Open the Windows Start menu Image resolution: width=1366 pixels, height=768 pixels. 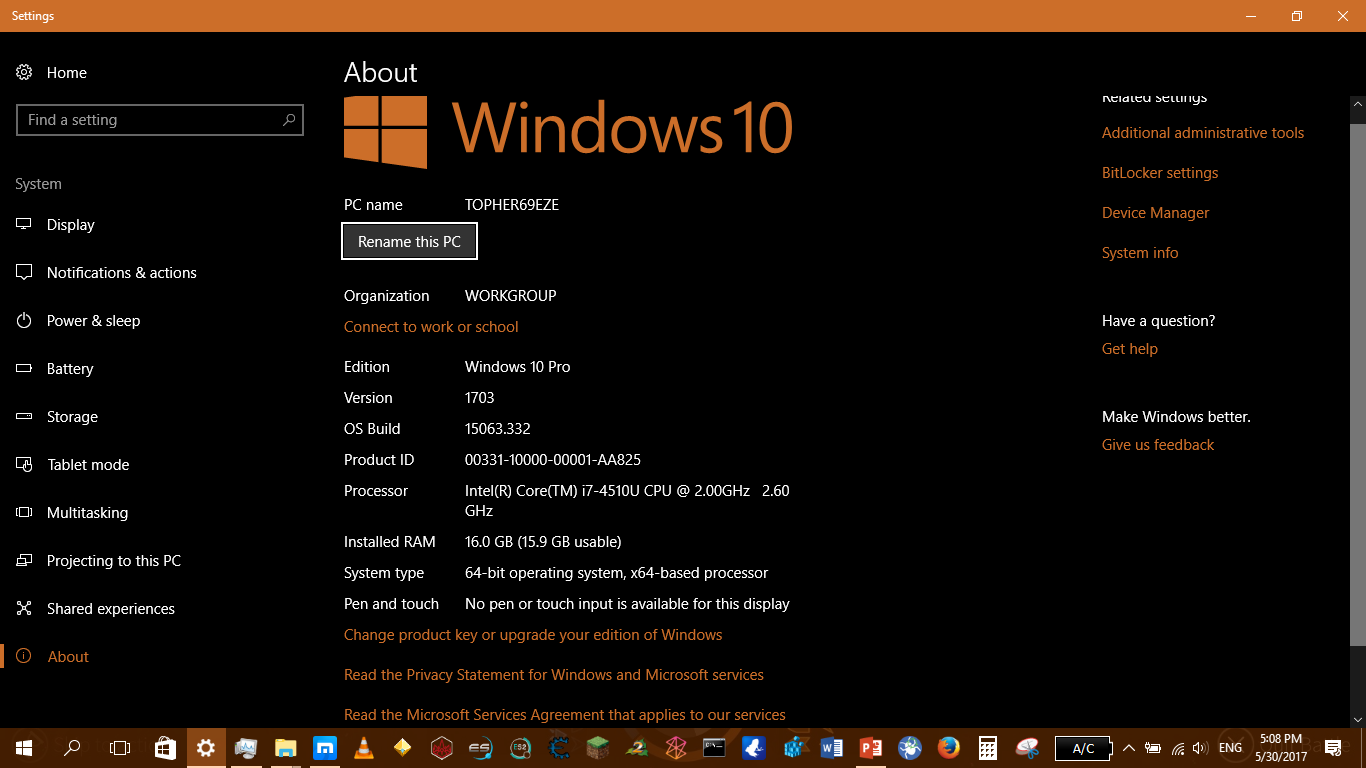click(24, 748)
